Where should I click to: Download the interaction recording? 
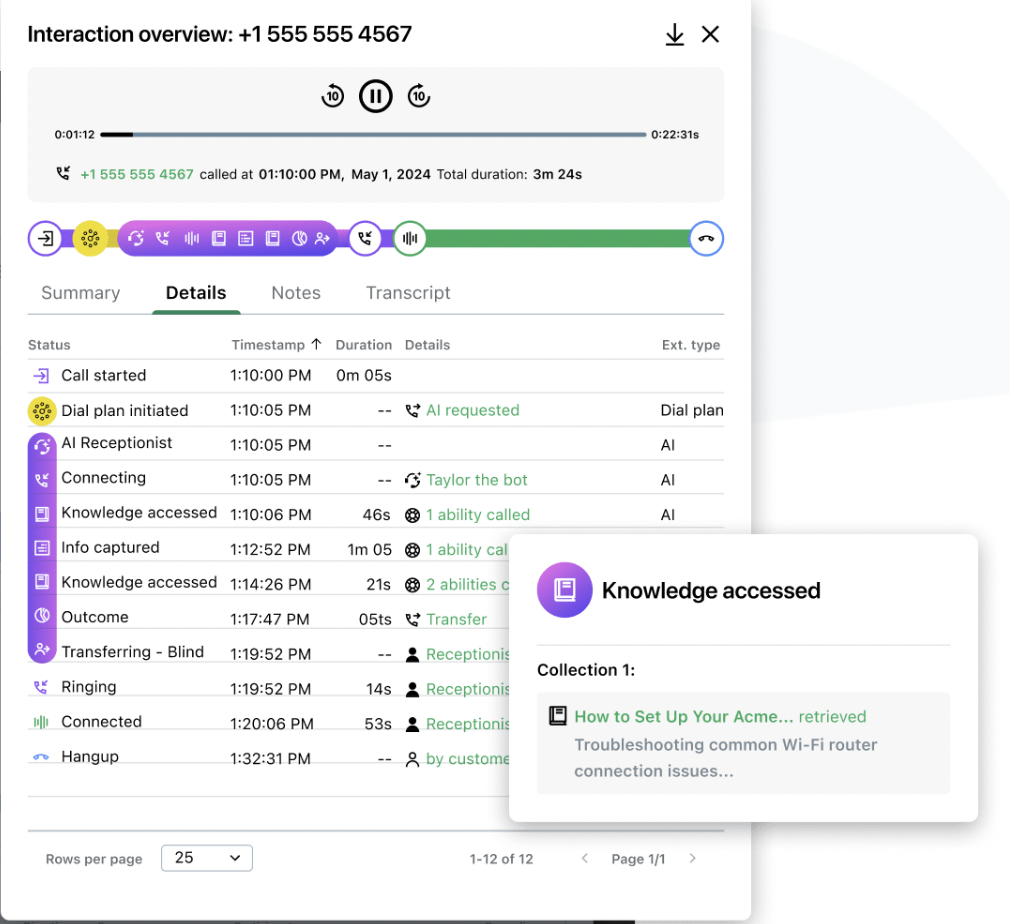[674, 35]
